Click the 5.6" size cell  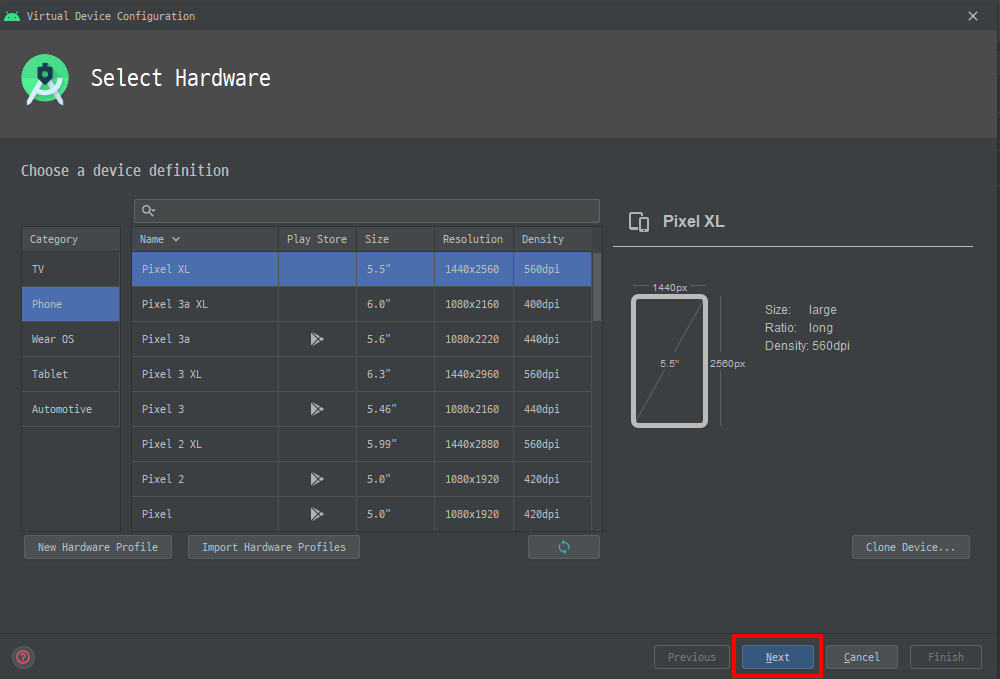395,339
